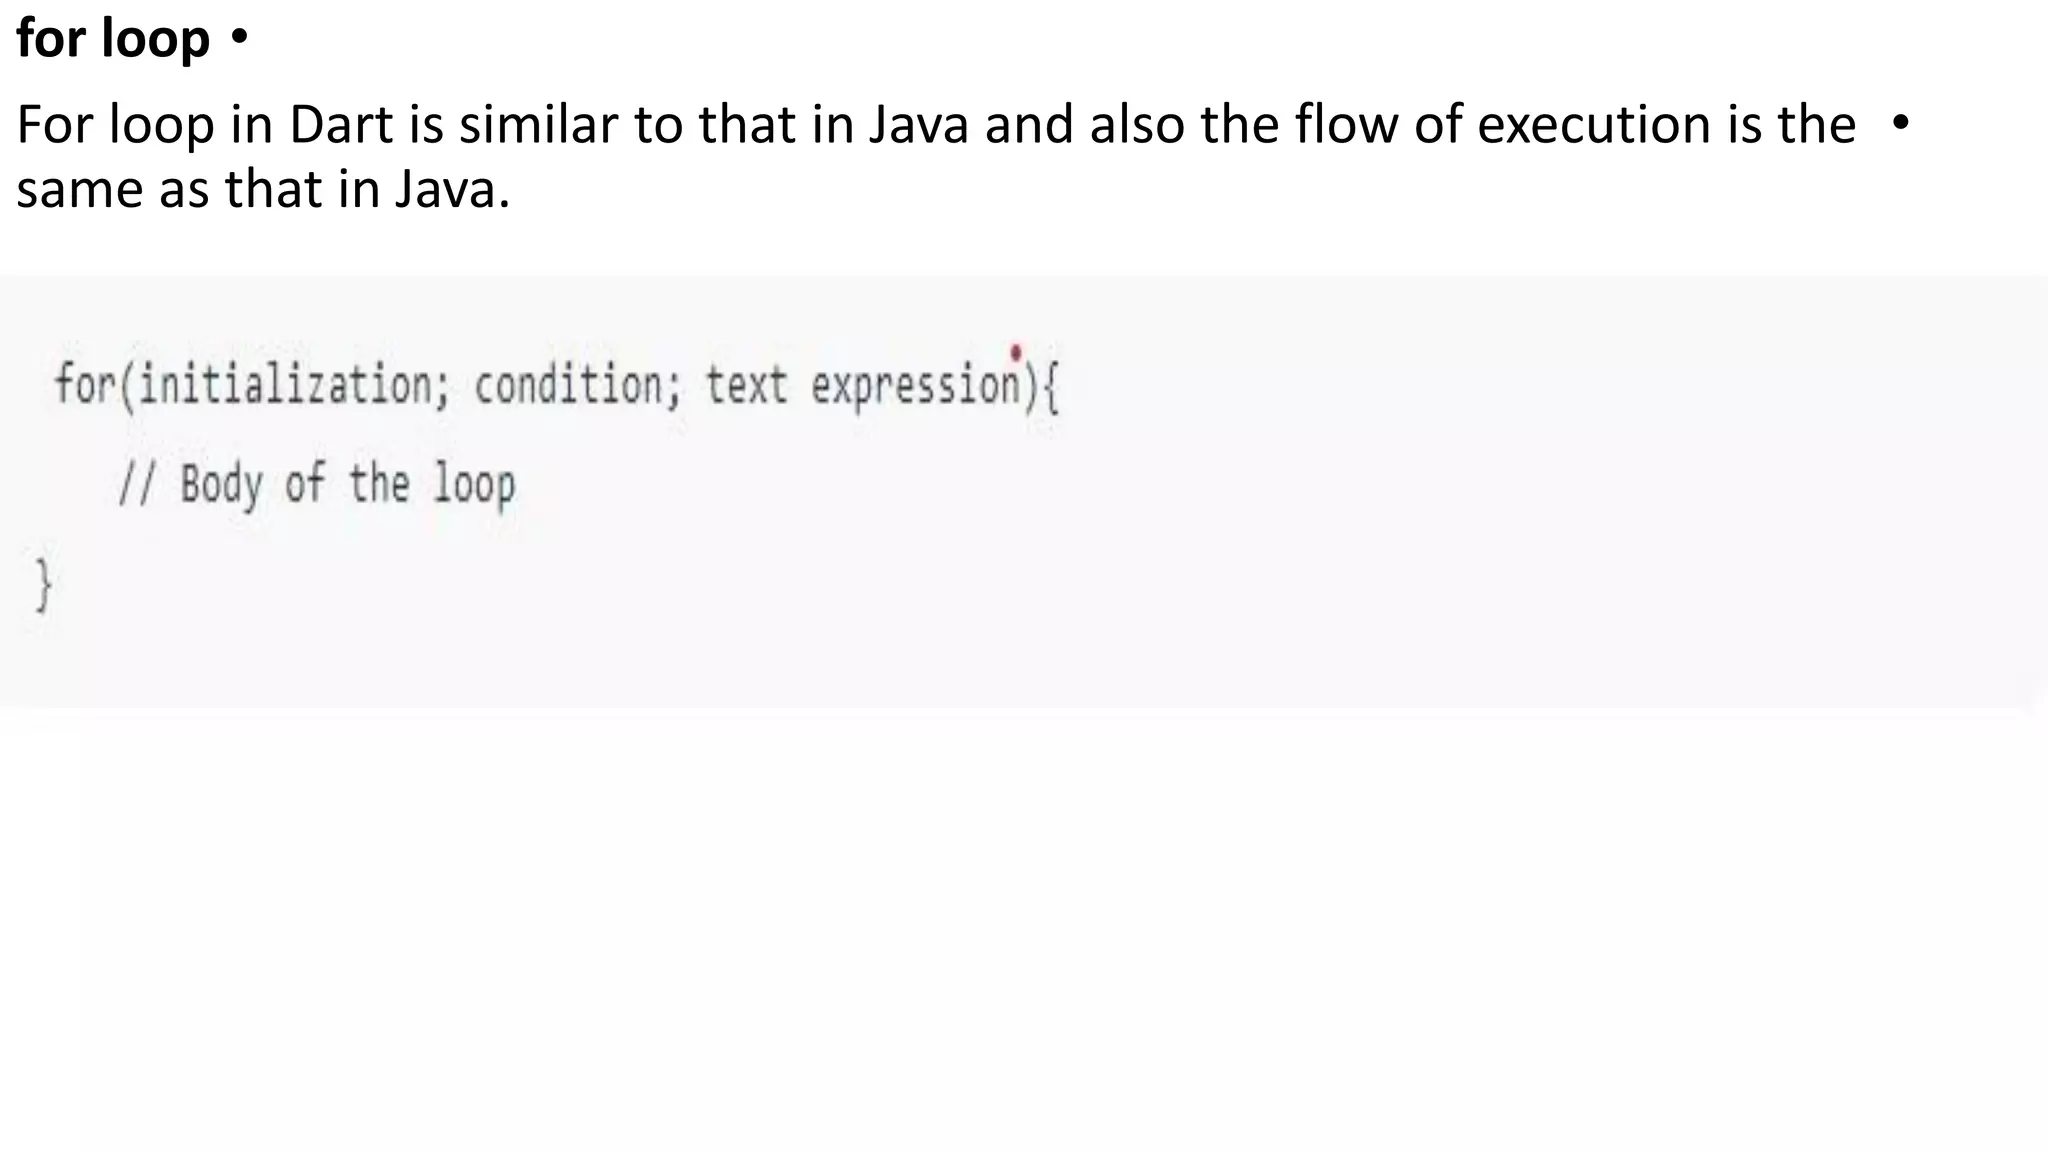Click the word "Body" in the comment
Image resolution: width=2048 pixels, height=1152 pixels.
[x=221, y=486]
